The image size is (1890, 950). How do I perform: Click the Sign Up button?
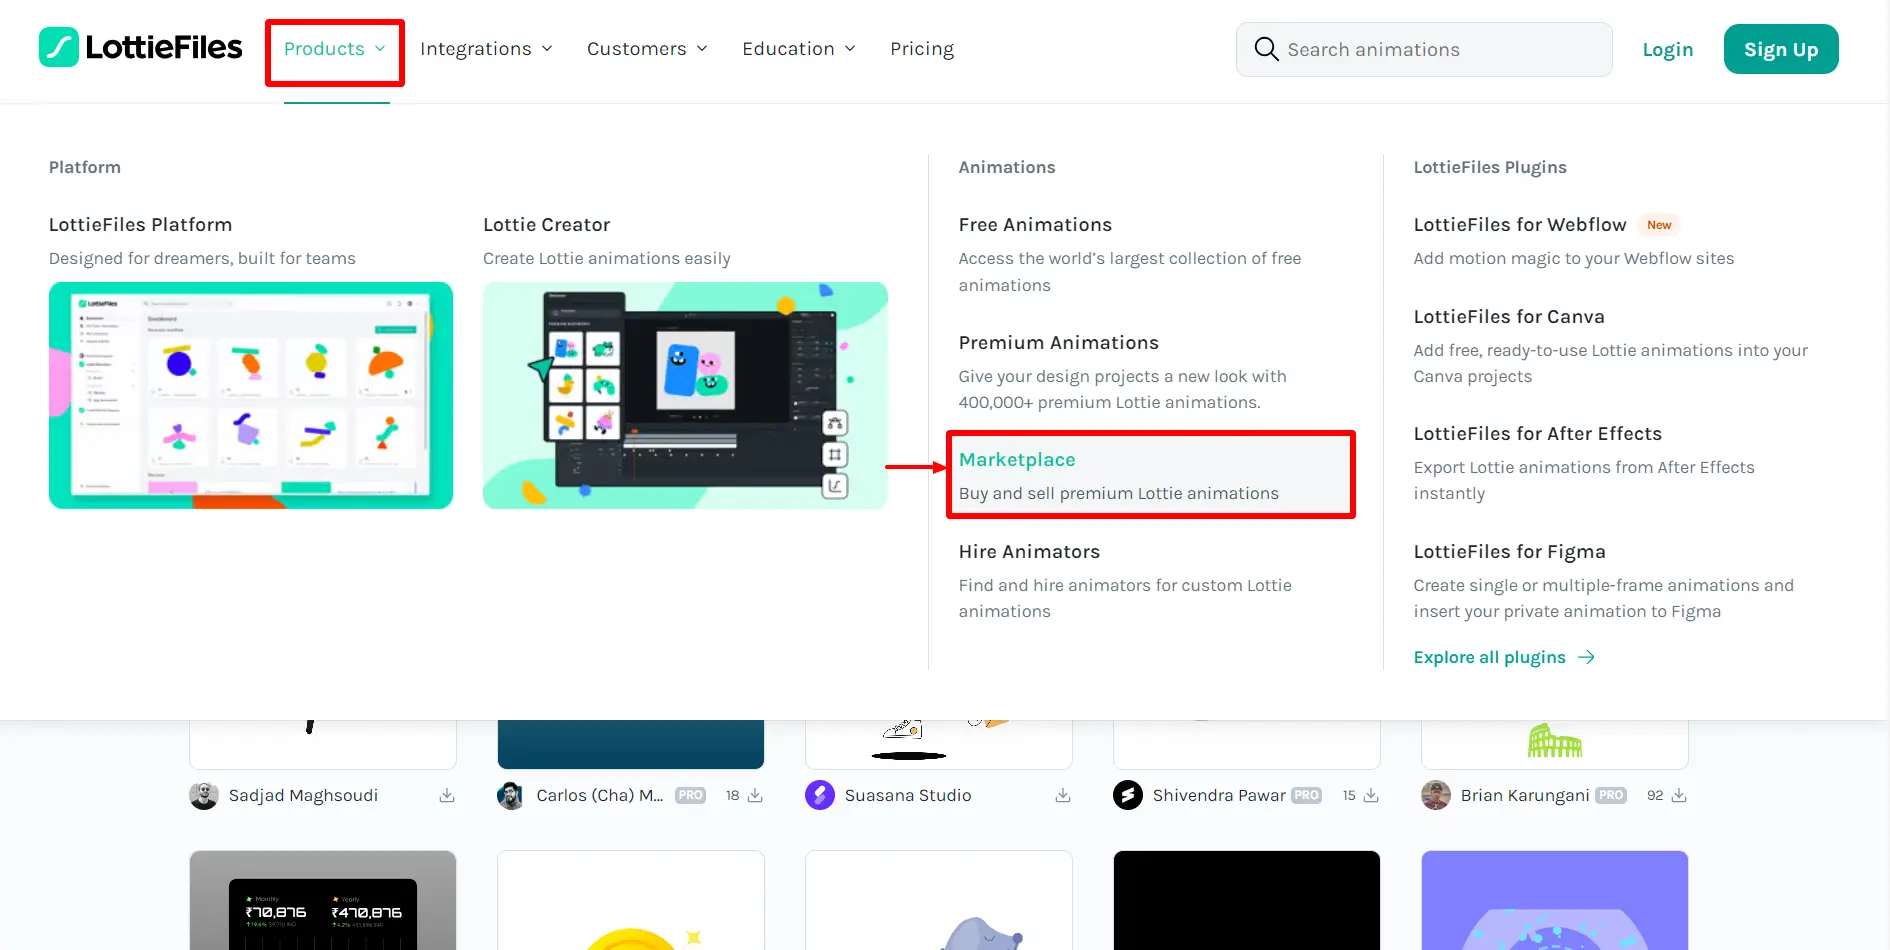coord(1781,49)
